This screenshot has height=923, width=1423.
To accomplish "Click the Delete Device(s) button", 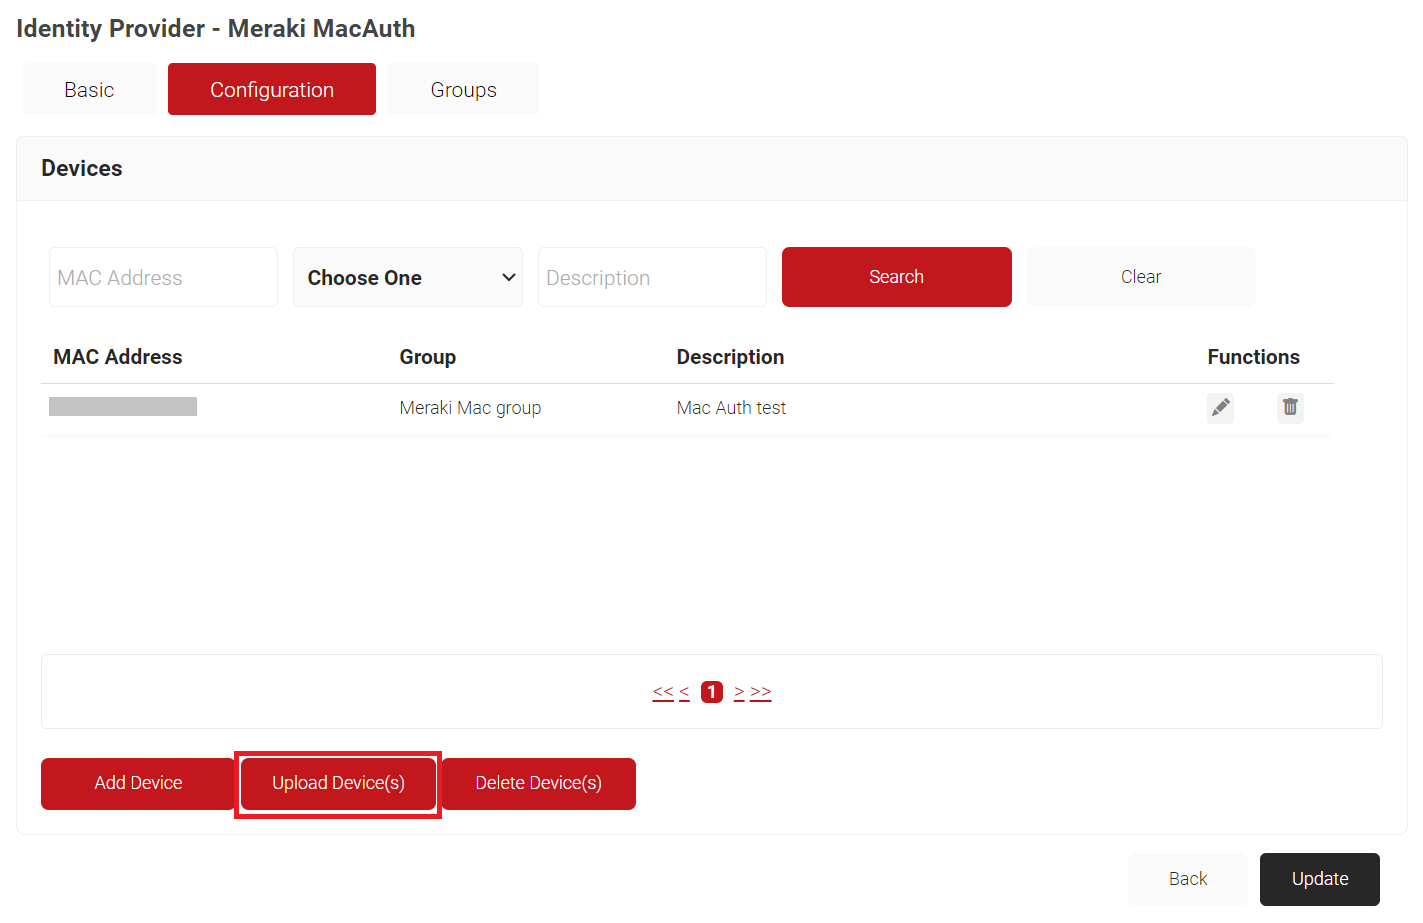I will tap(538, 783).
